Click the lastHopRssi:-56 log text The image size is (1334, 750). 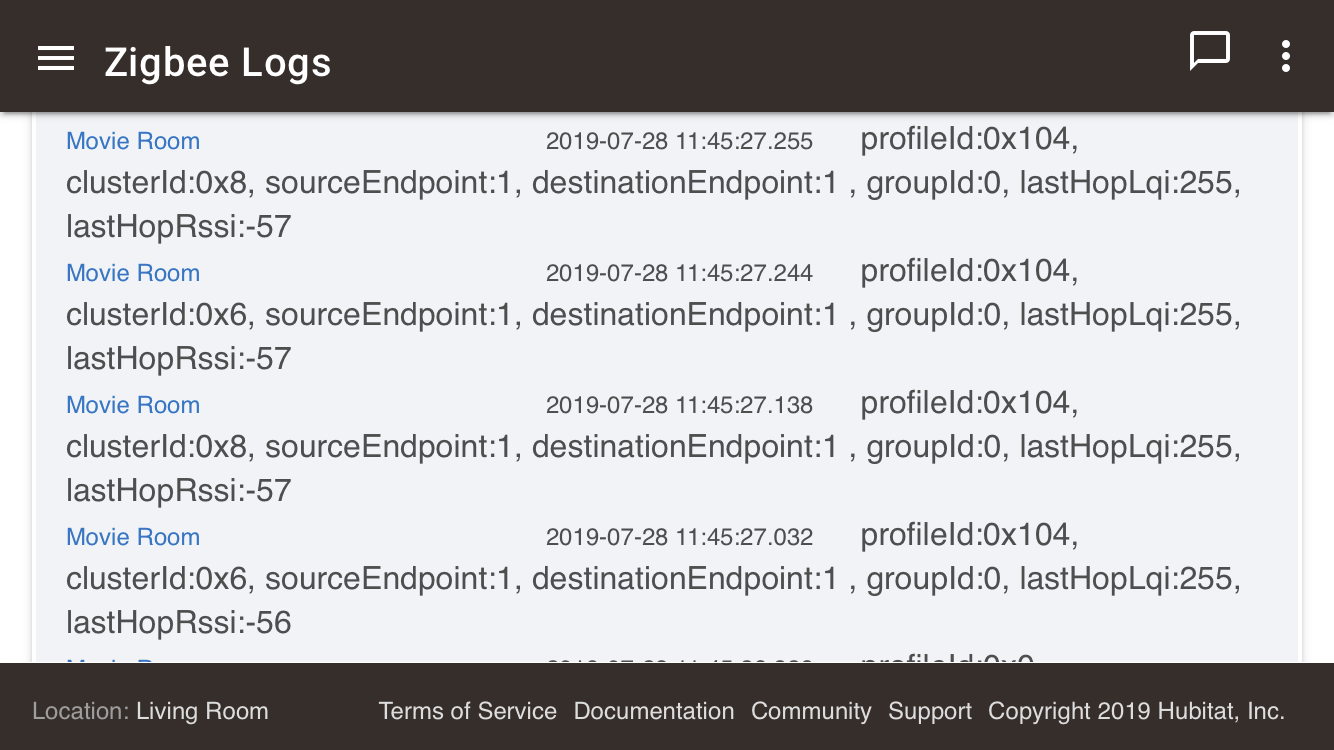click(x=179, y=623)
